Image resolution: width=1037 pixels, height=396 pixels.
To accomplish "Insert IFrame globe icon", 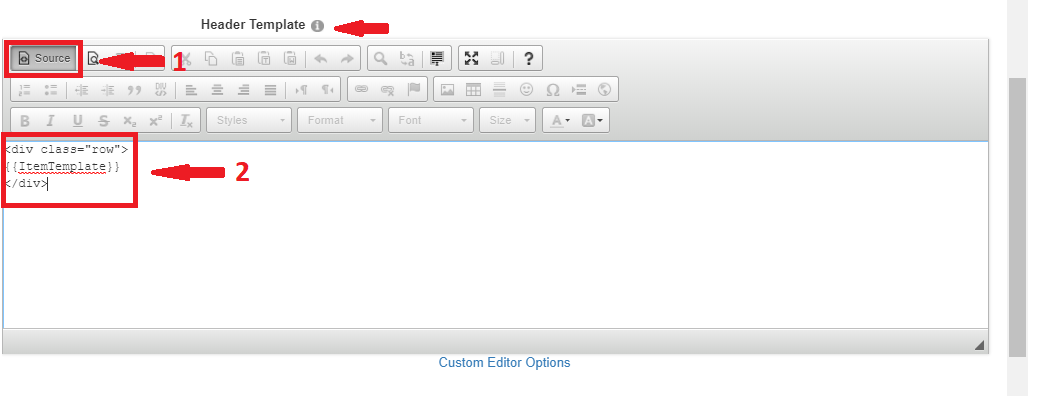I will pyautogui.click(x=603, y=90).
